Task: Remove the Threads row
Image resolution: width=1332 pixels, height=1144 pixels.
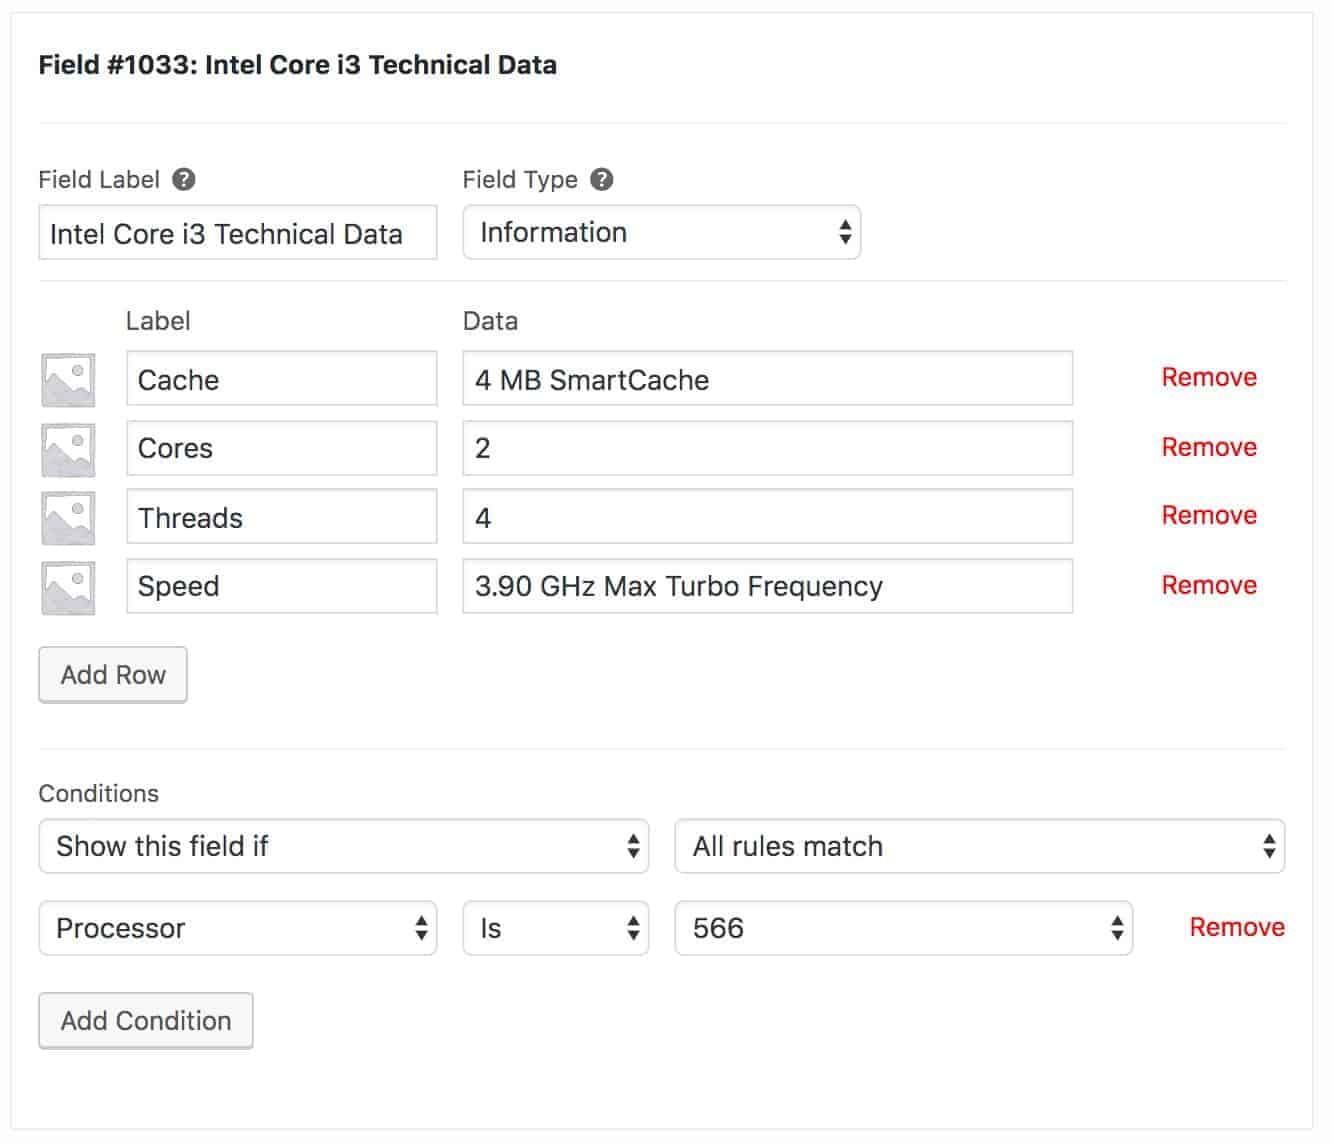Action: click(1209, 515)
